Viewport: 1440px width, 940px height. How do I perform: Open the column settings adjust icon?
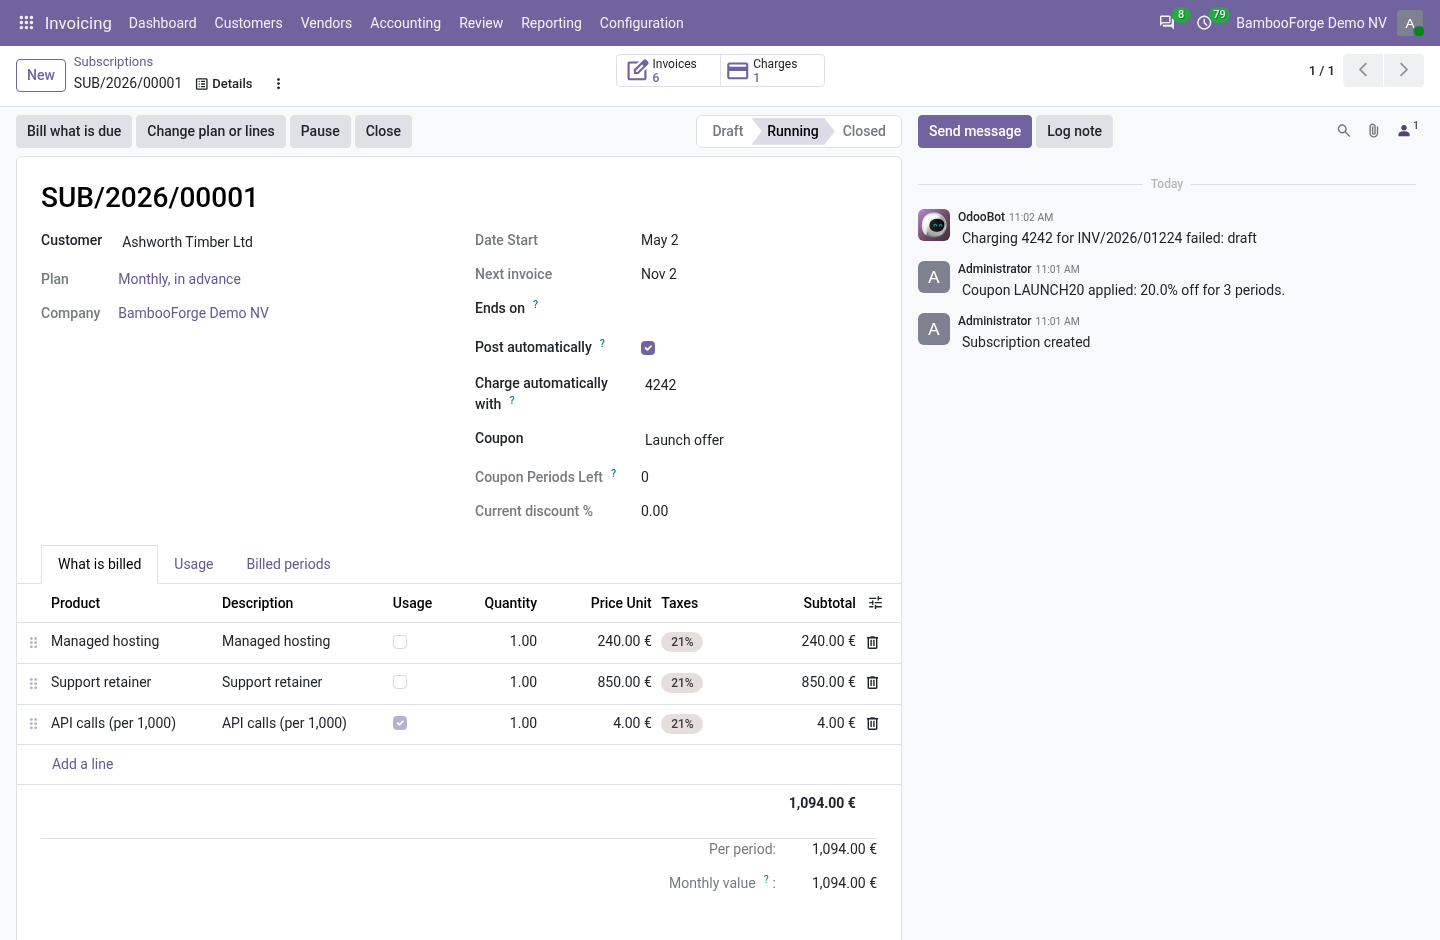click(x=876, y=603)
